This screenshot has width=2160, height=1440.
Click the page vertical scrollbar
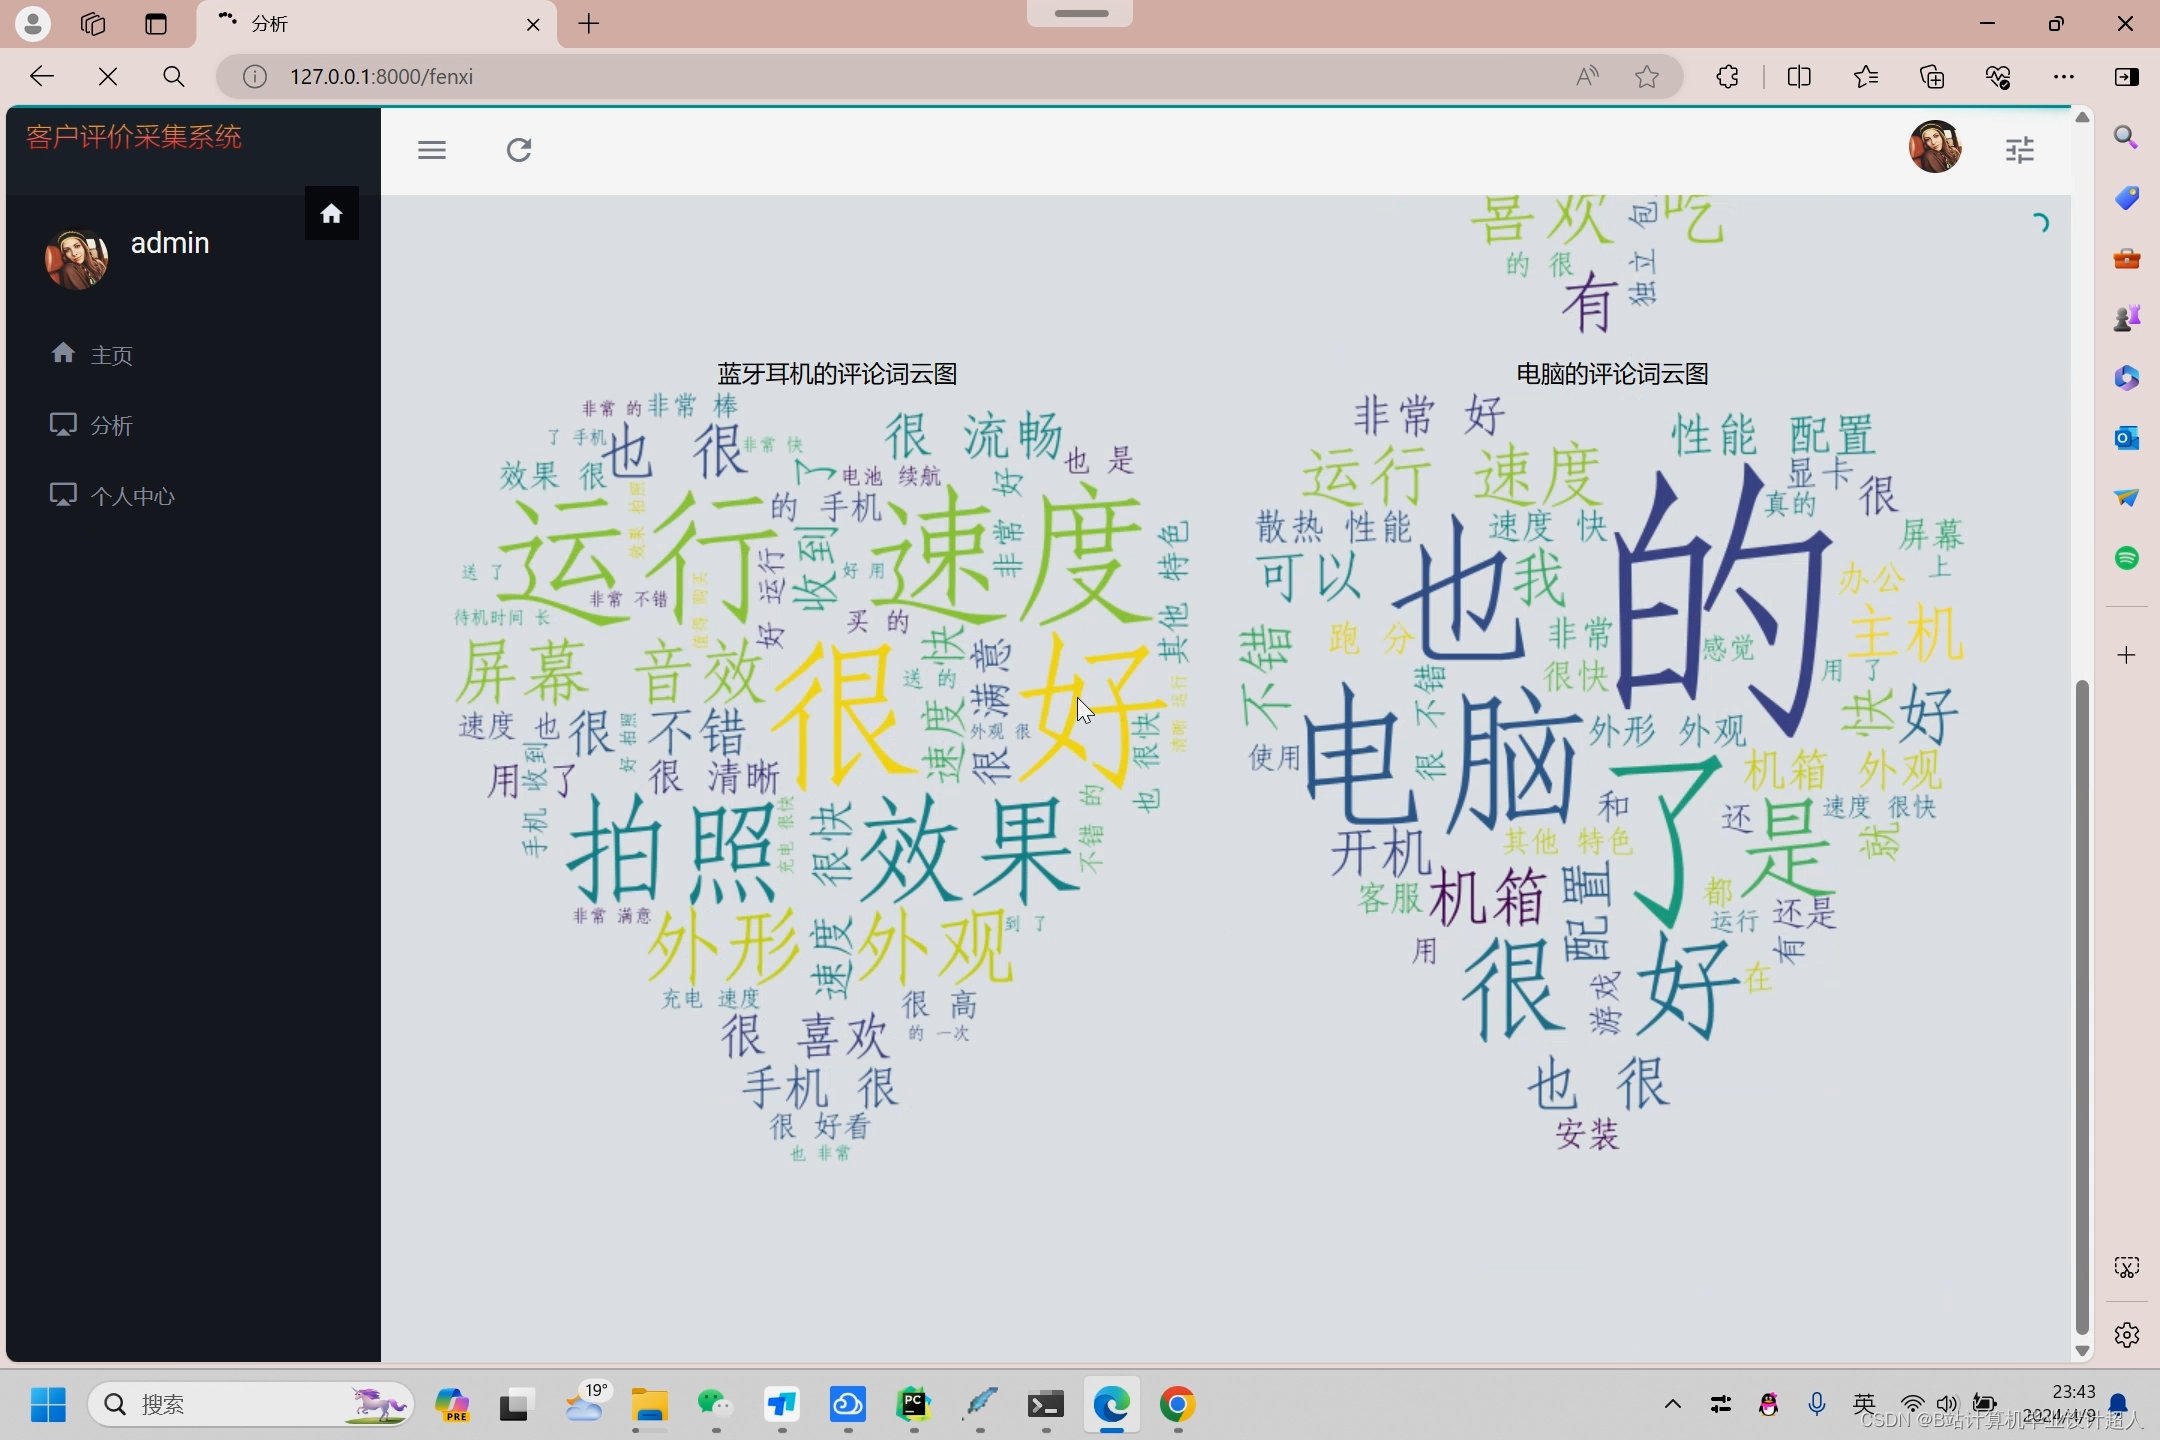coord(2082,1000)
